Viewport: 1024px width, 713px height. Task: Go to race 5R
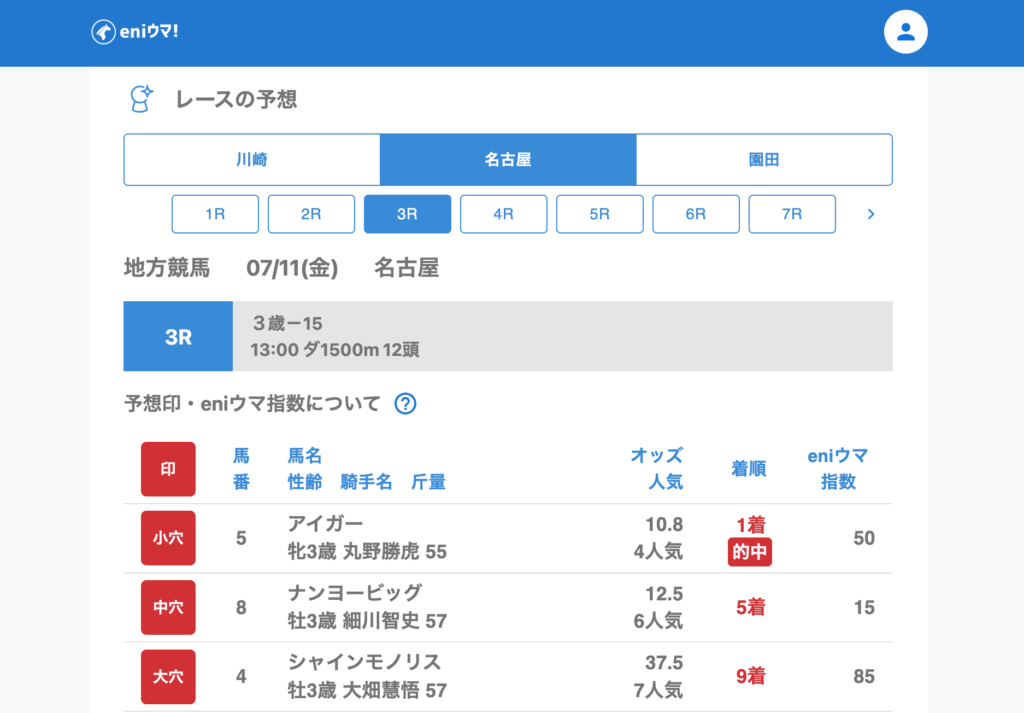(599, 214)
